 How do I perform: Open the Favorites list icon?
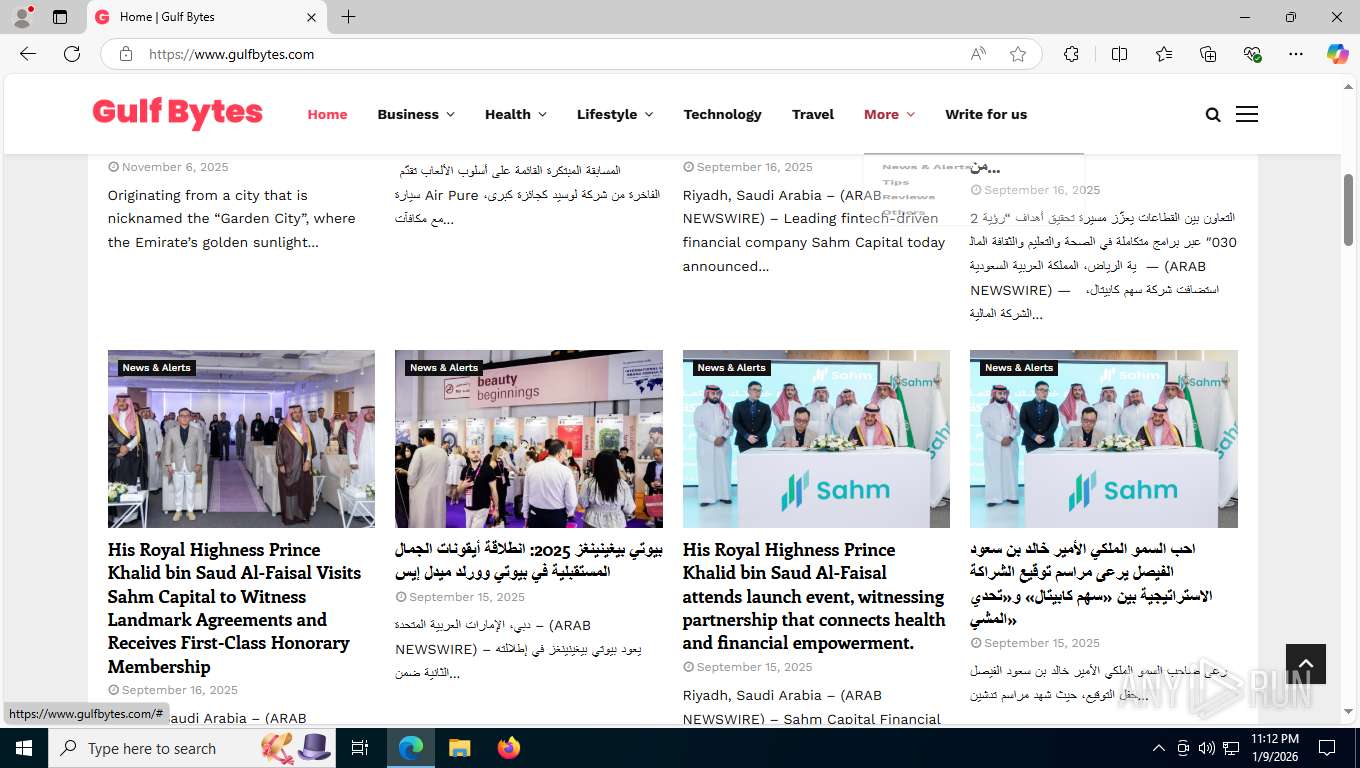pos(1164,54)
